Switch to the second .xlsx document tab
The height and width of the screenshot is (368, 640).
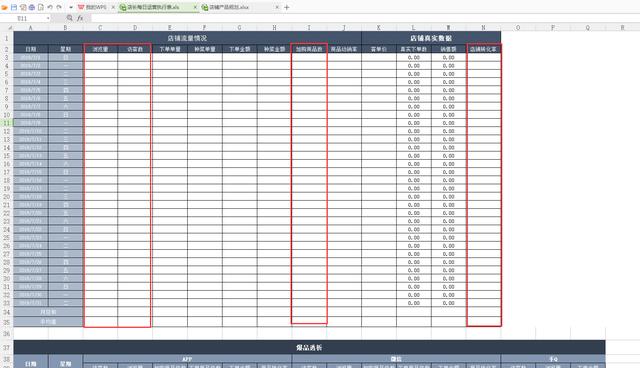tap(225, 7)
